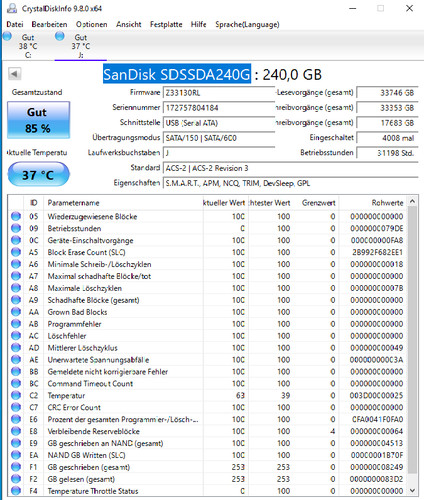The image size is (424, 500).
Task: Click the status icon for GB geschrieben an NAND
Action: (16, 443)
